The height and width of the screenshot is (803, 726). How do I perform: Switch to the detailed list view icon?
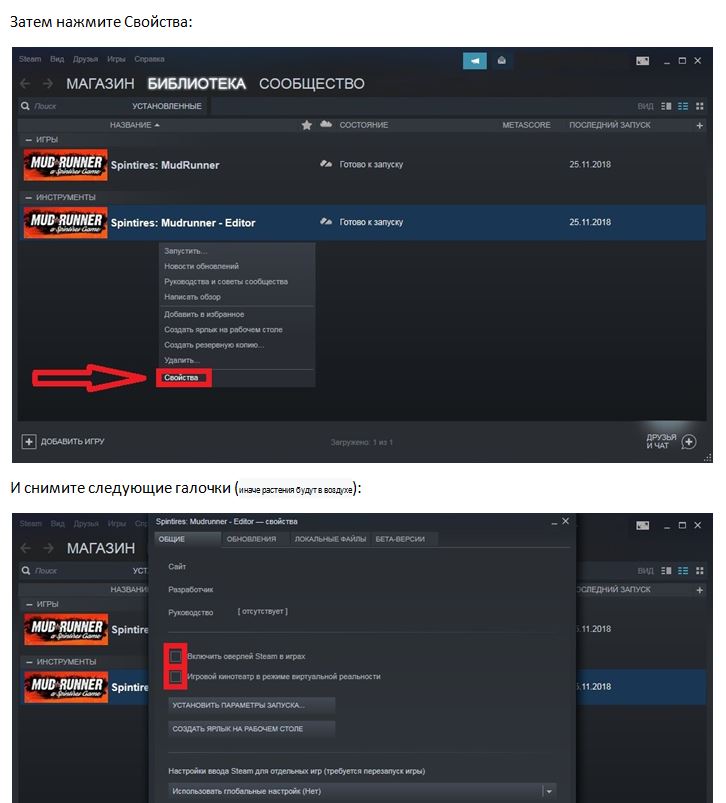683,106
